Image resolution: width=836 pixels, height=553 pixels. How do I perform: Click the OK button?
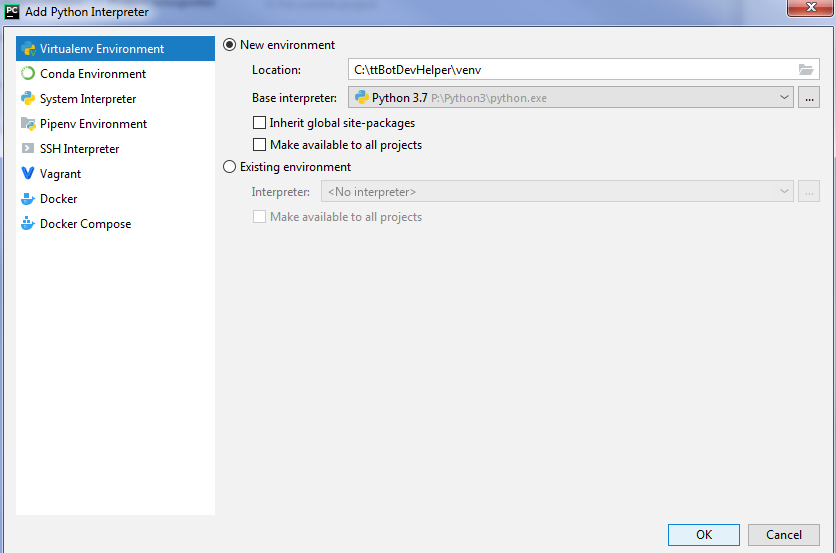pos(704,535)
